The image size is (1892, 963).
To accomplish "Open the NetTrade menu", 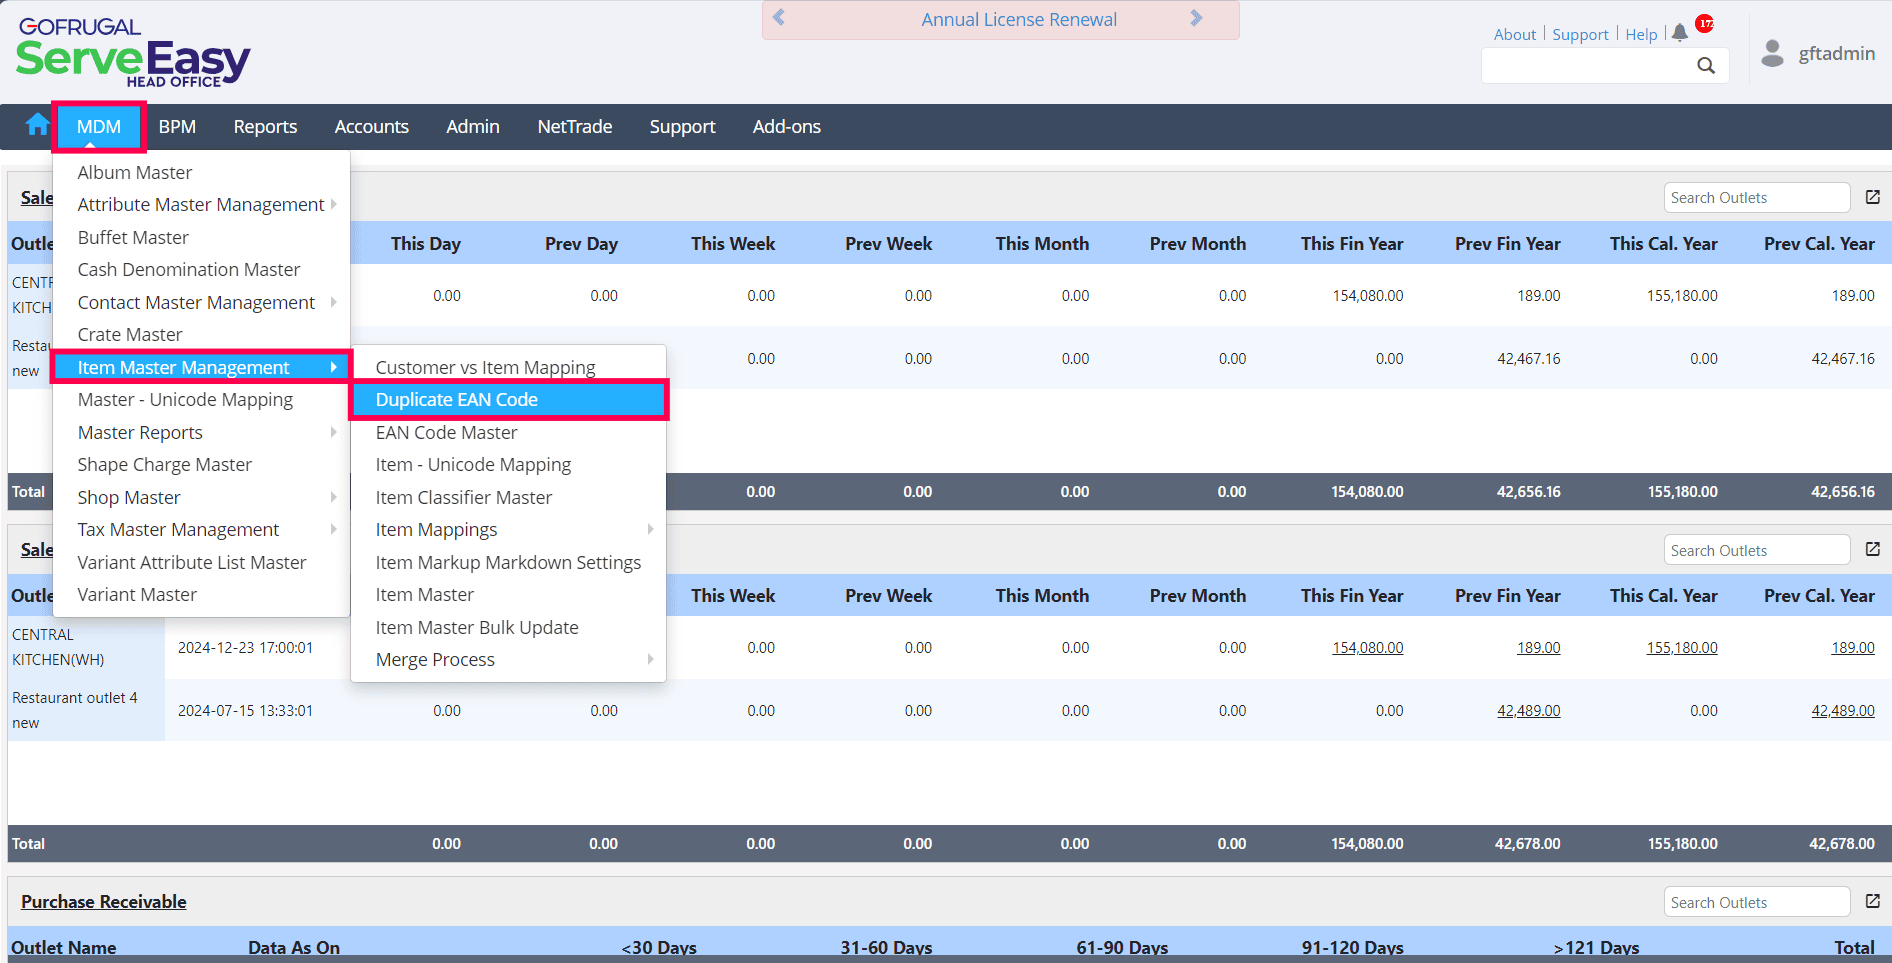I will coord(575,127).
